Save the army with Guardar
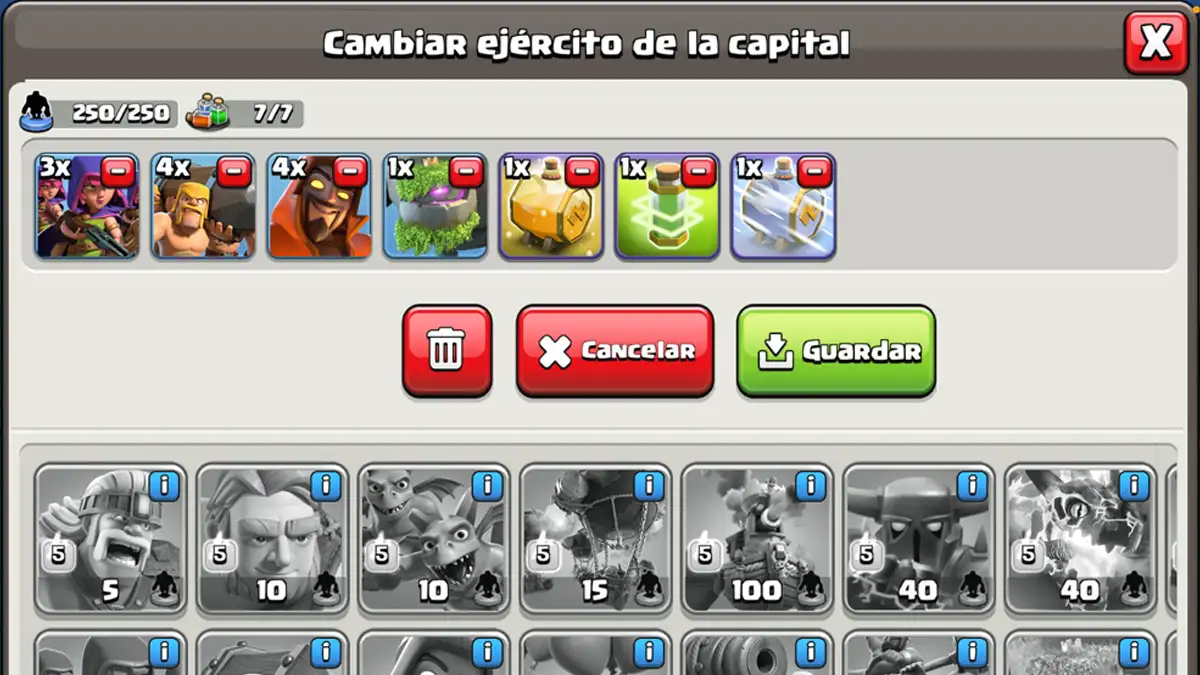Image resolution: width=1200 pixels, height=675 pixels. pos(836,351)
